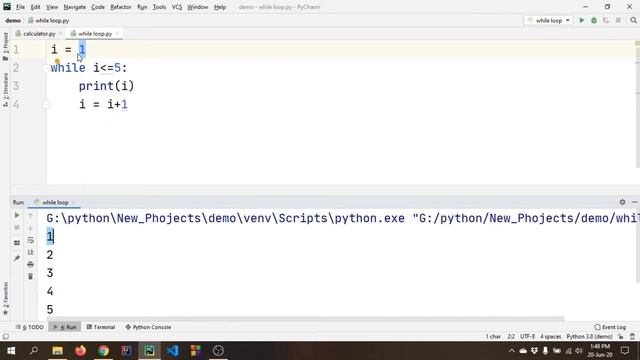This screenshot has height=360, width=640.
Task: Open the Navigate menu
Action: (x=75, y=7)
